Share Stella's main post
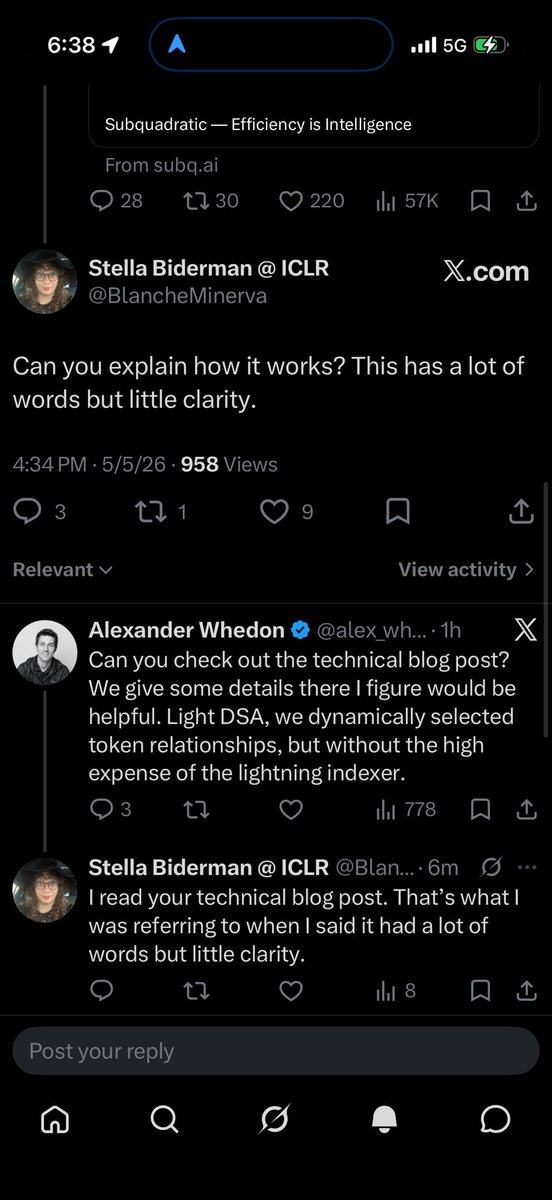 click(x=521, y=512)
